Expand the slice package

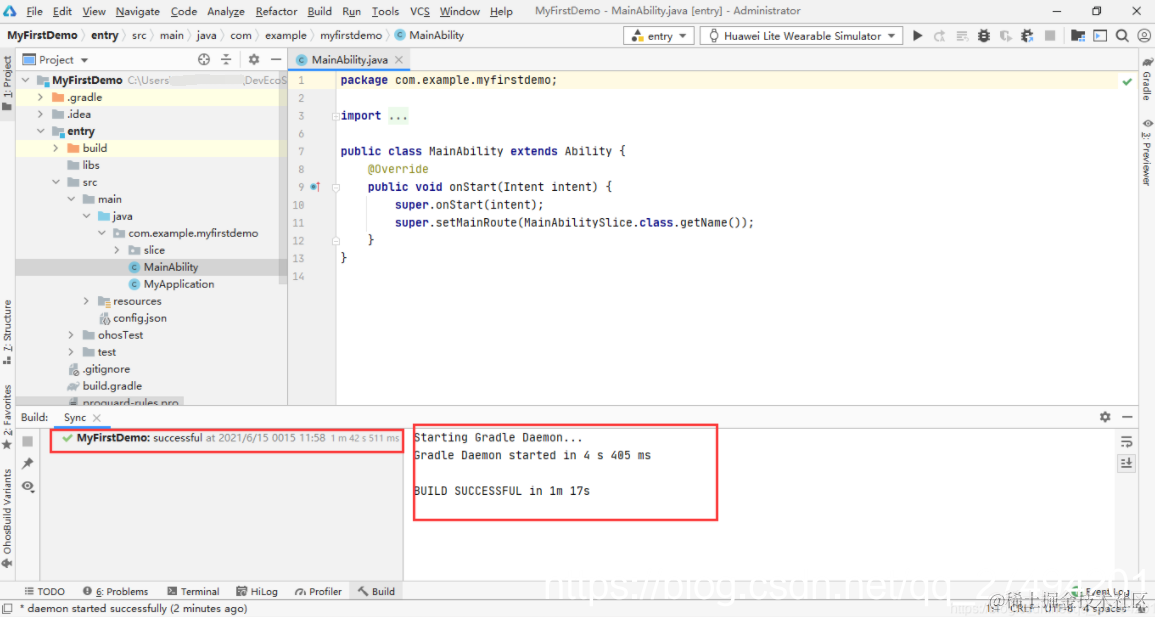point(117,250)
